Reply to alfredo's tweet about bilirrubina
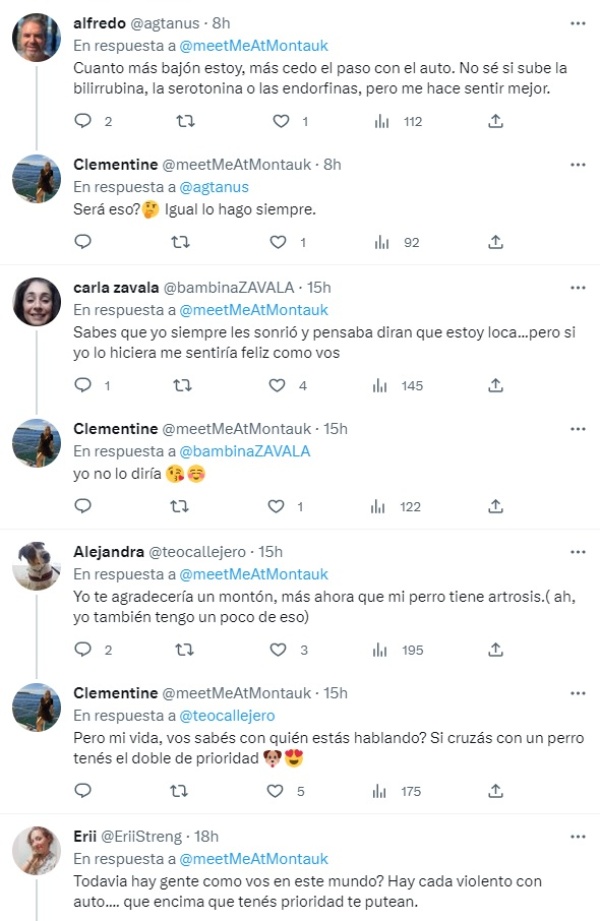Screen dimensions: 600x921 [x=84, y=121]
